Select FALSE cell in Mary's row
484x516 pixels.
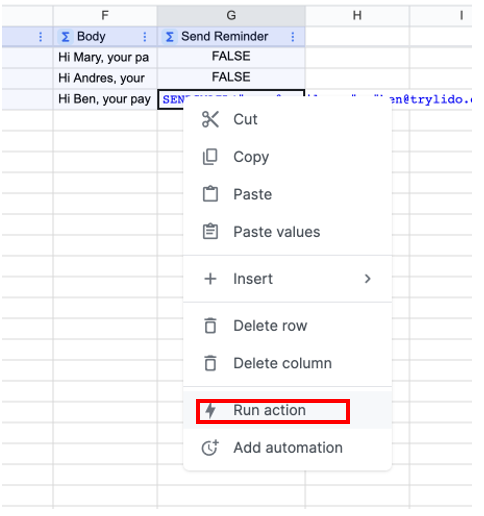click(231, 57)
